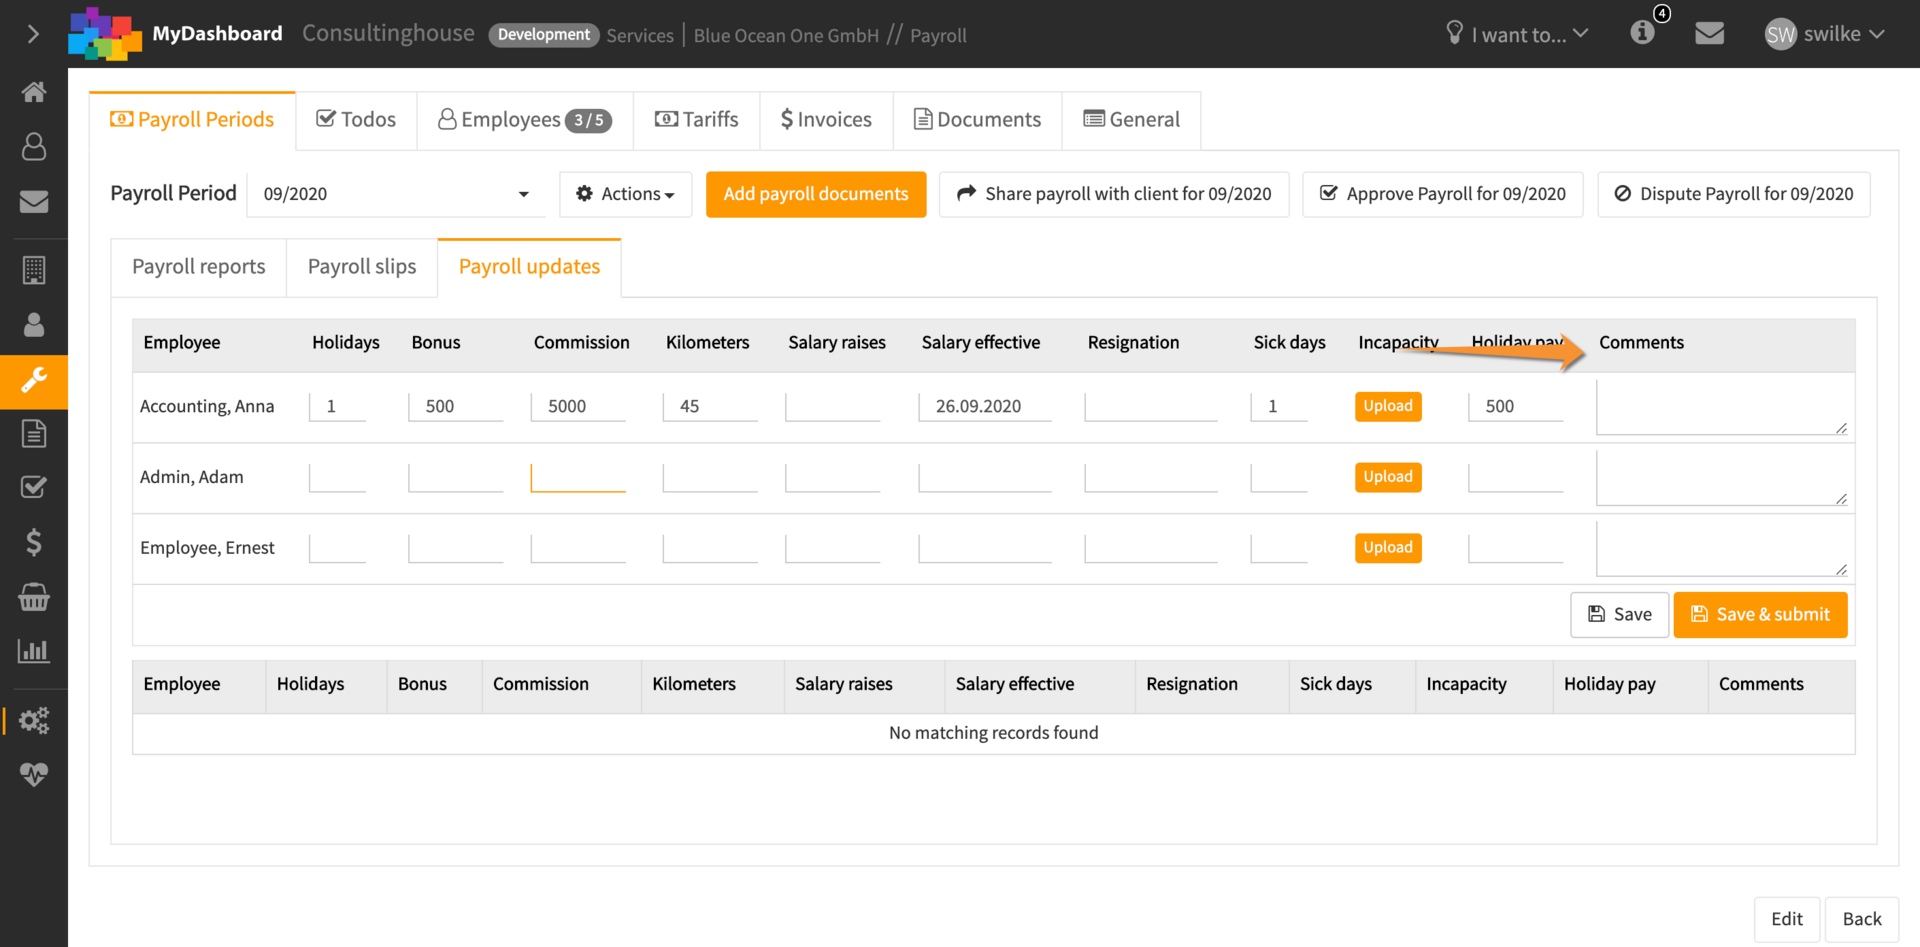This screenshot has height=947, width=1920.
Task: Open the gears settings icon in the sidebar
Action: (x=34, y=720)
